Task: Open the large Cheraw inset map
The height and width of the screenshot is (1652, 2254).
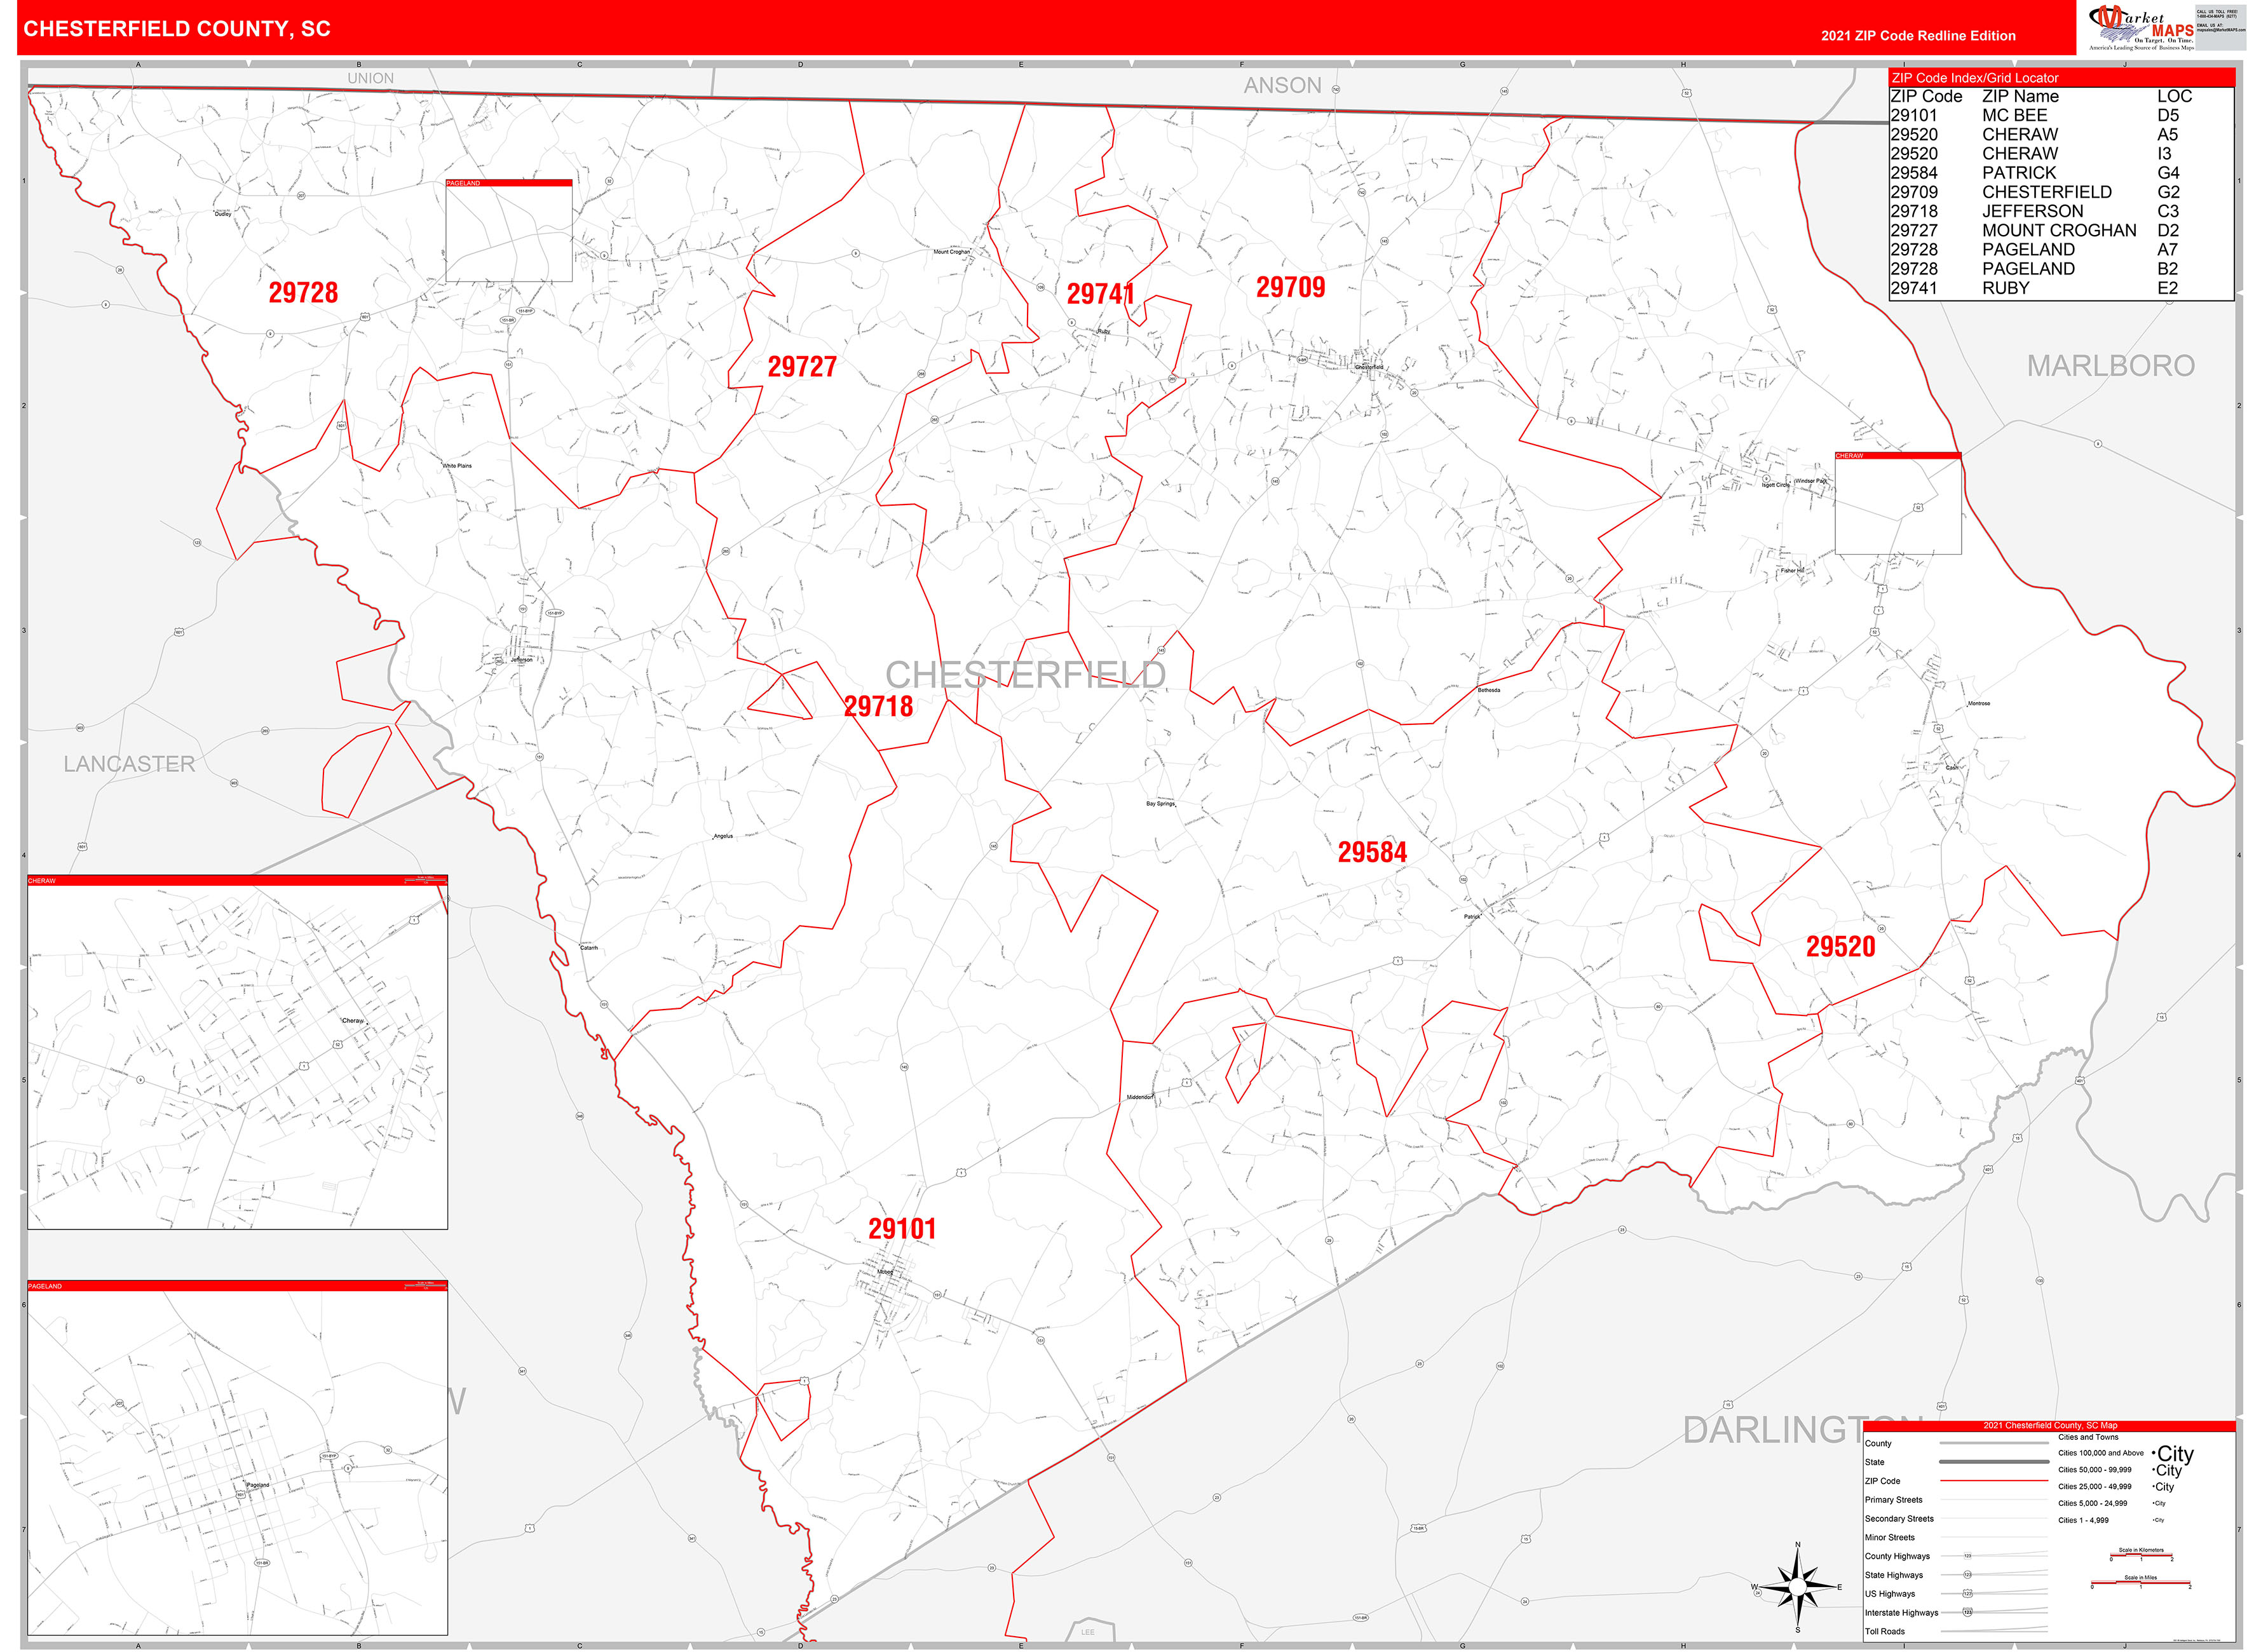Action: click(237, 1052)
